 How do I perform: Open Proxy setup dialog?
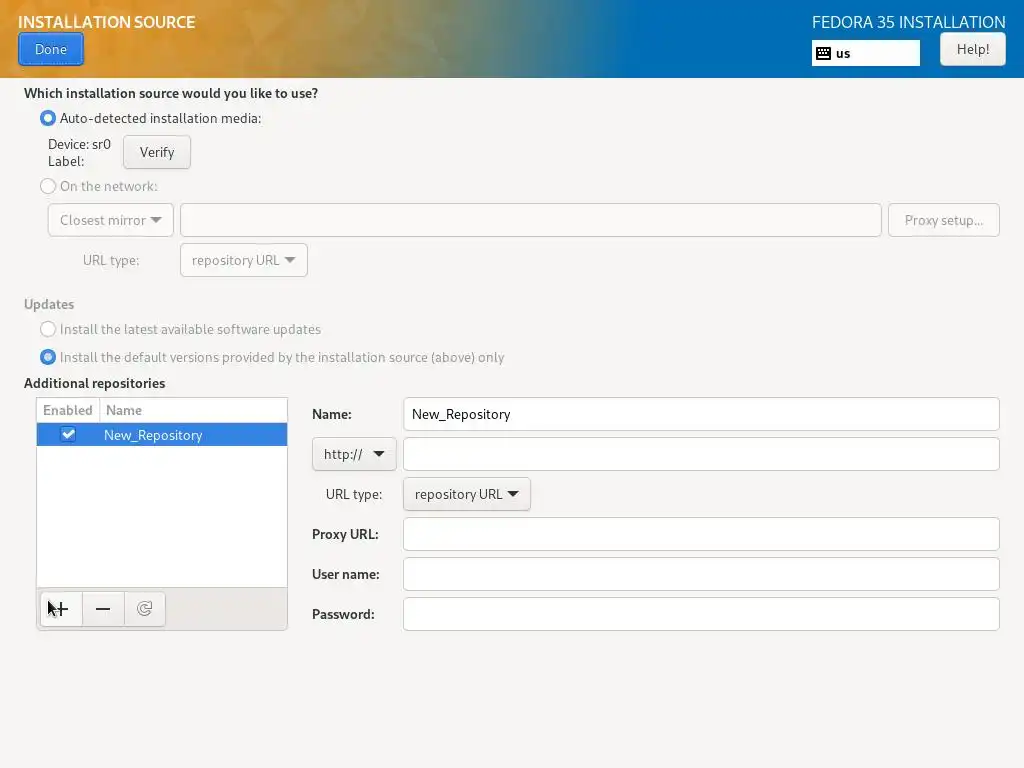click(944, 220)
